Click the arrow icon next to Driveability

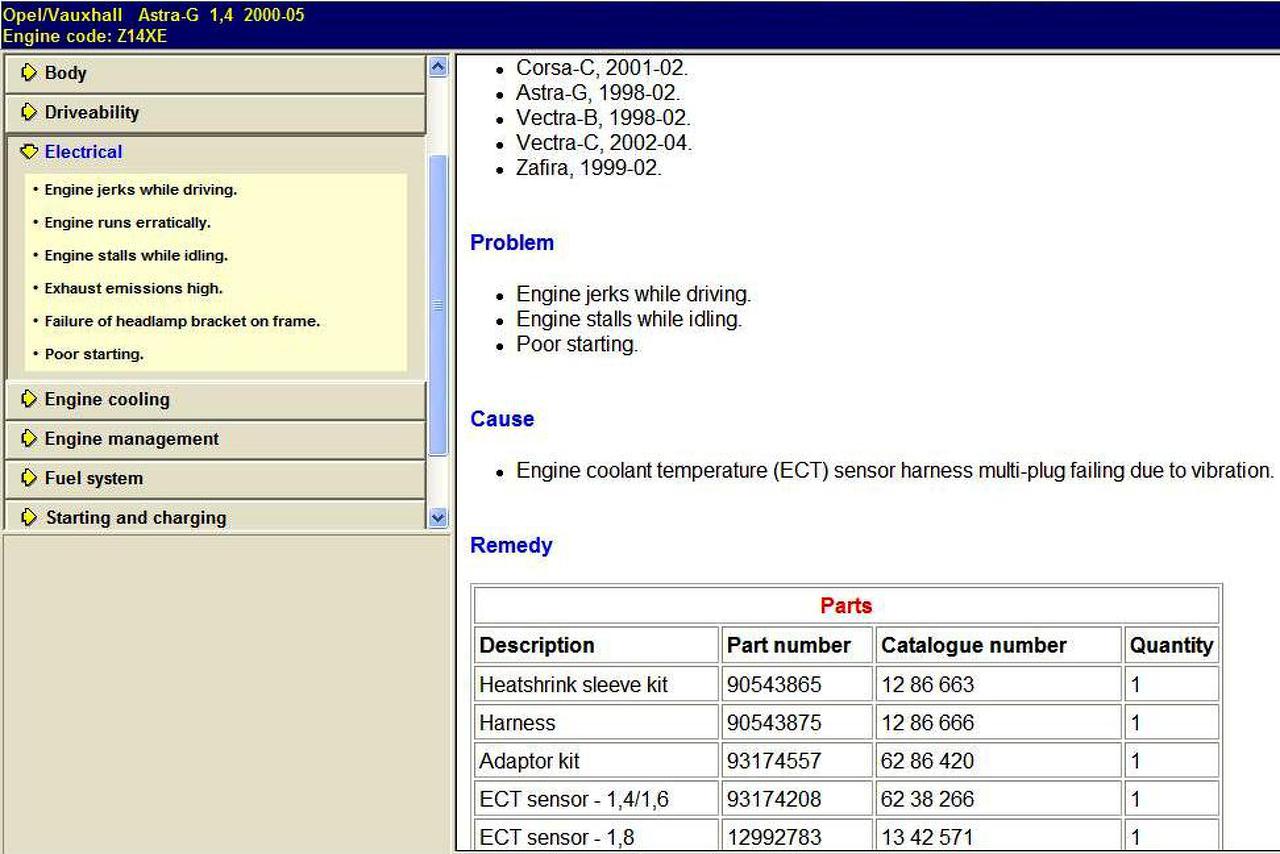tap(28, 112)
